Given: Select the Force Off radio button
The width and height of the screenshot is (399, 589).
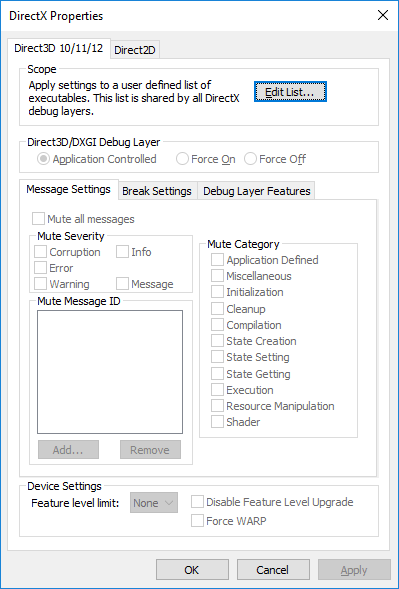Looking at the screenshot, I should pos(275,159).
